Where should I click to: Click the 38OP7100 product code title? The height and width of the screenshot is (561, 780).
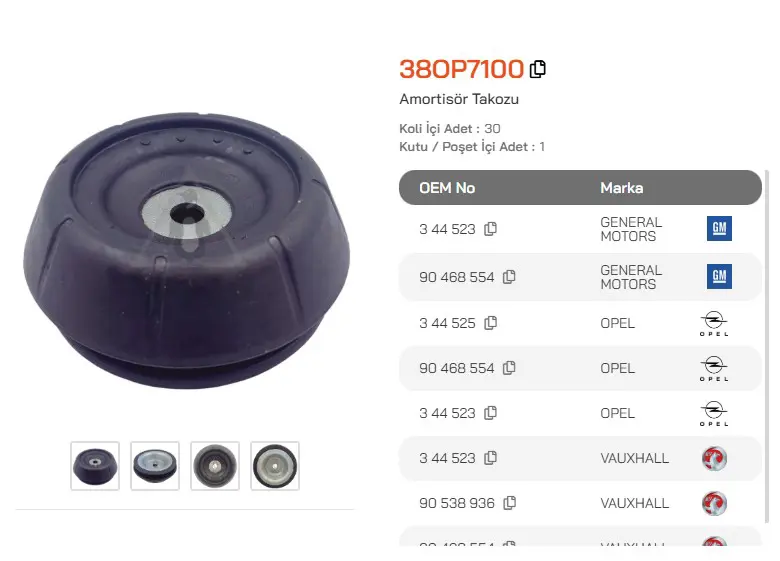(461, 69)
